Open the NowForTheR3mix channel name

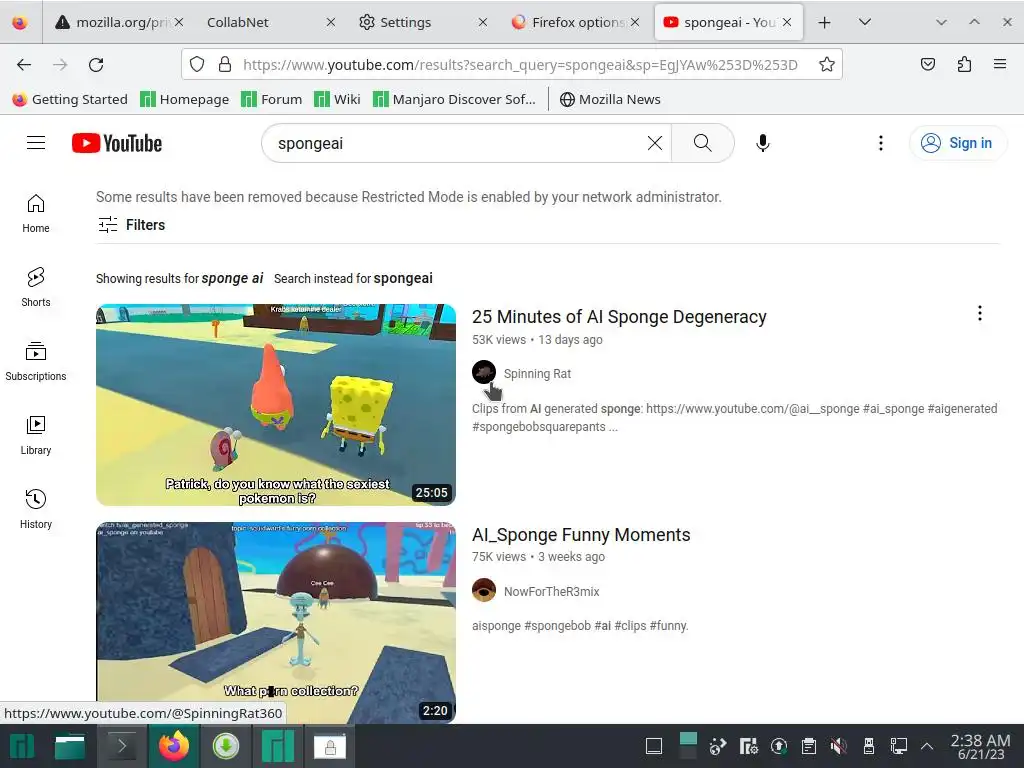click(551, 591)
